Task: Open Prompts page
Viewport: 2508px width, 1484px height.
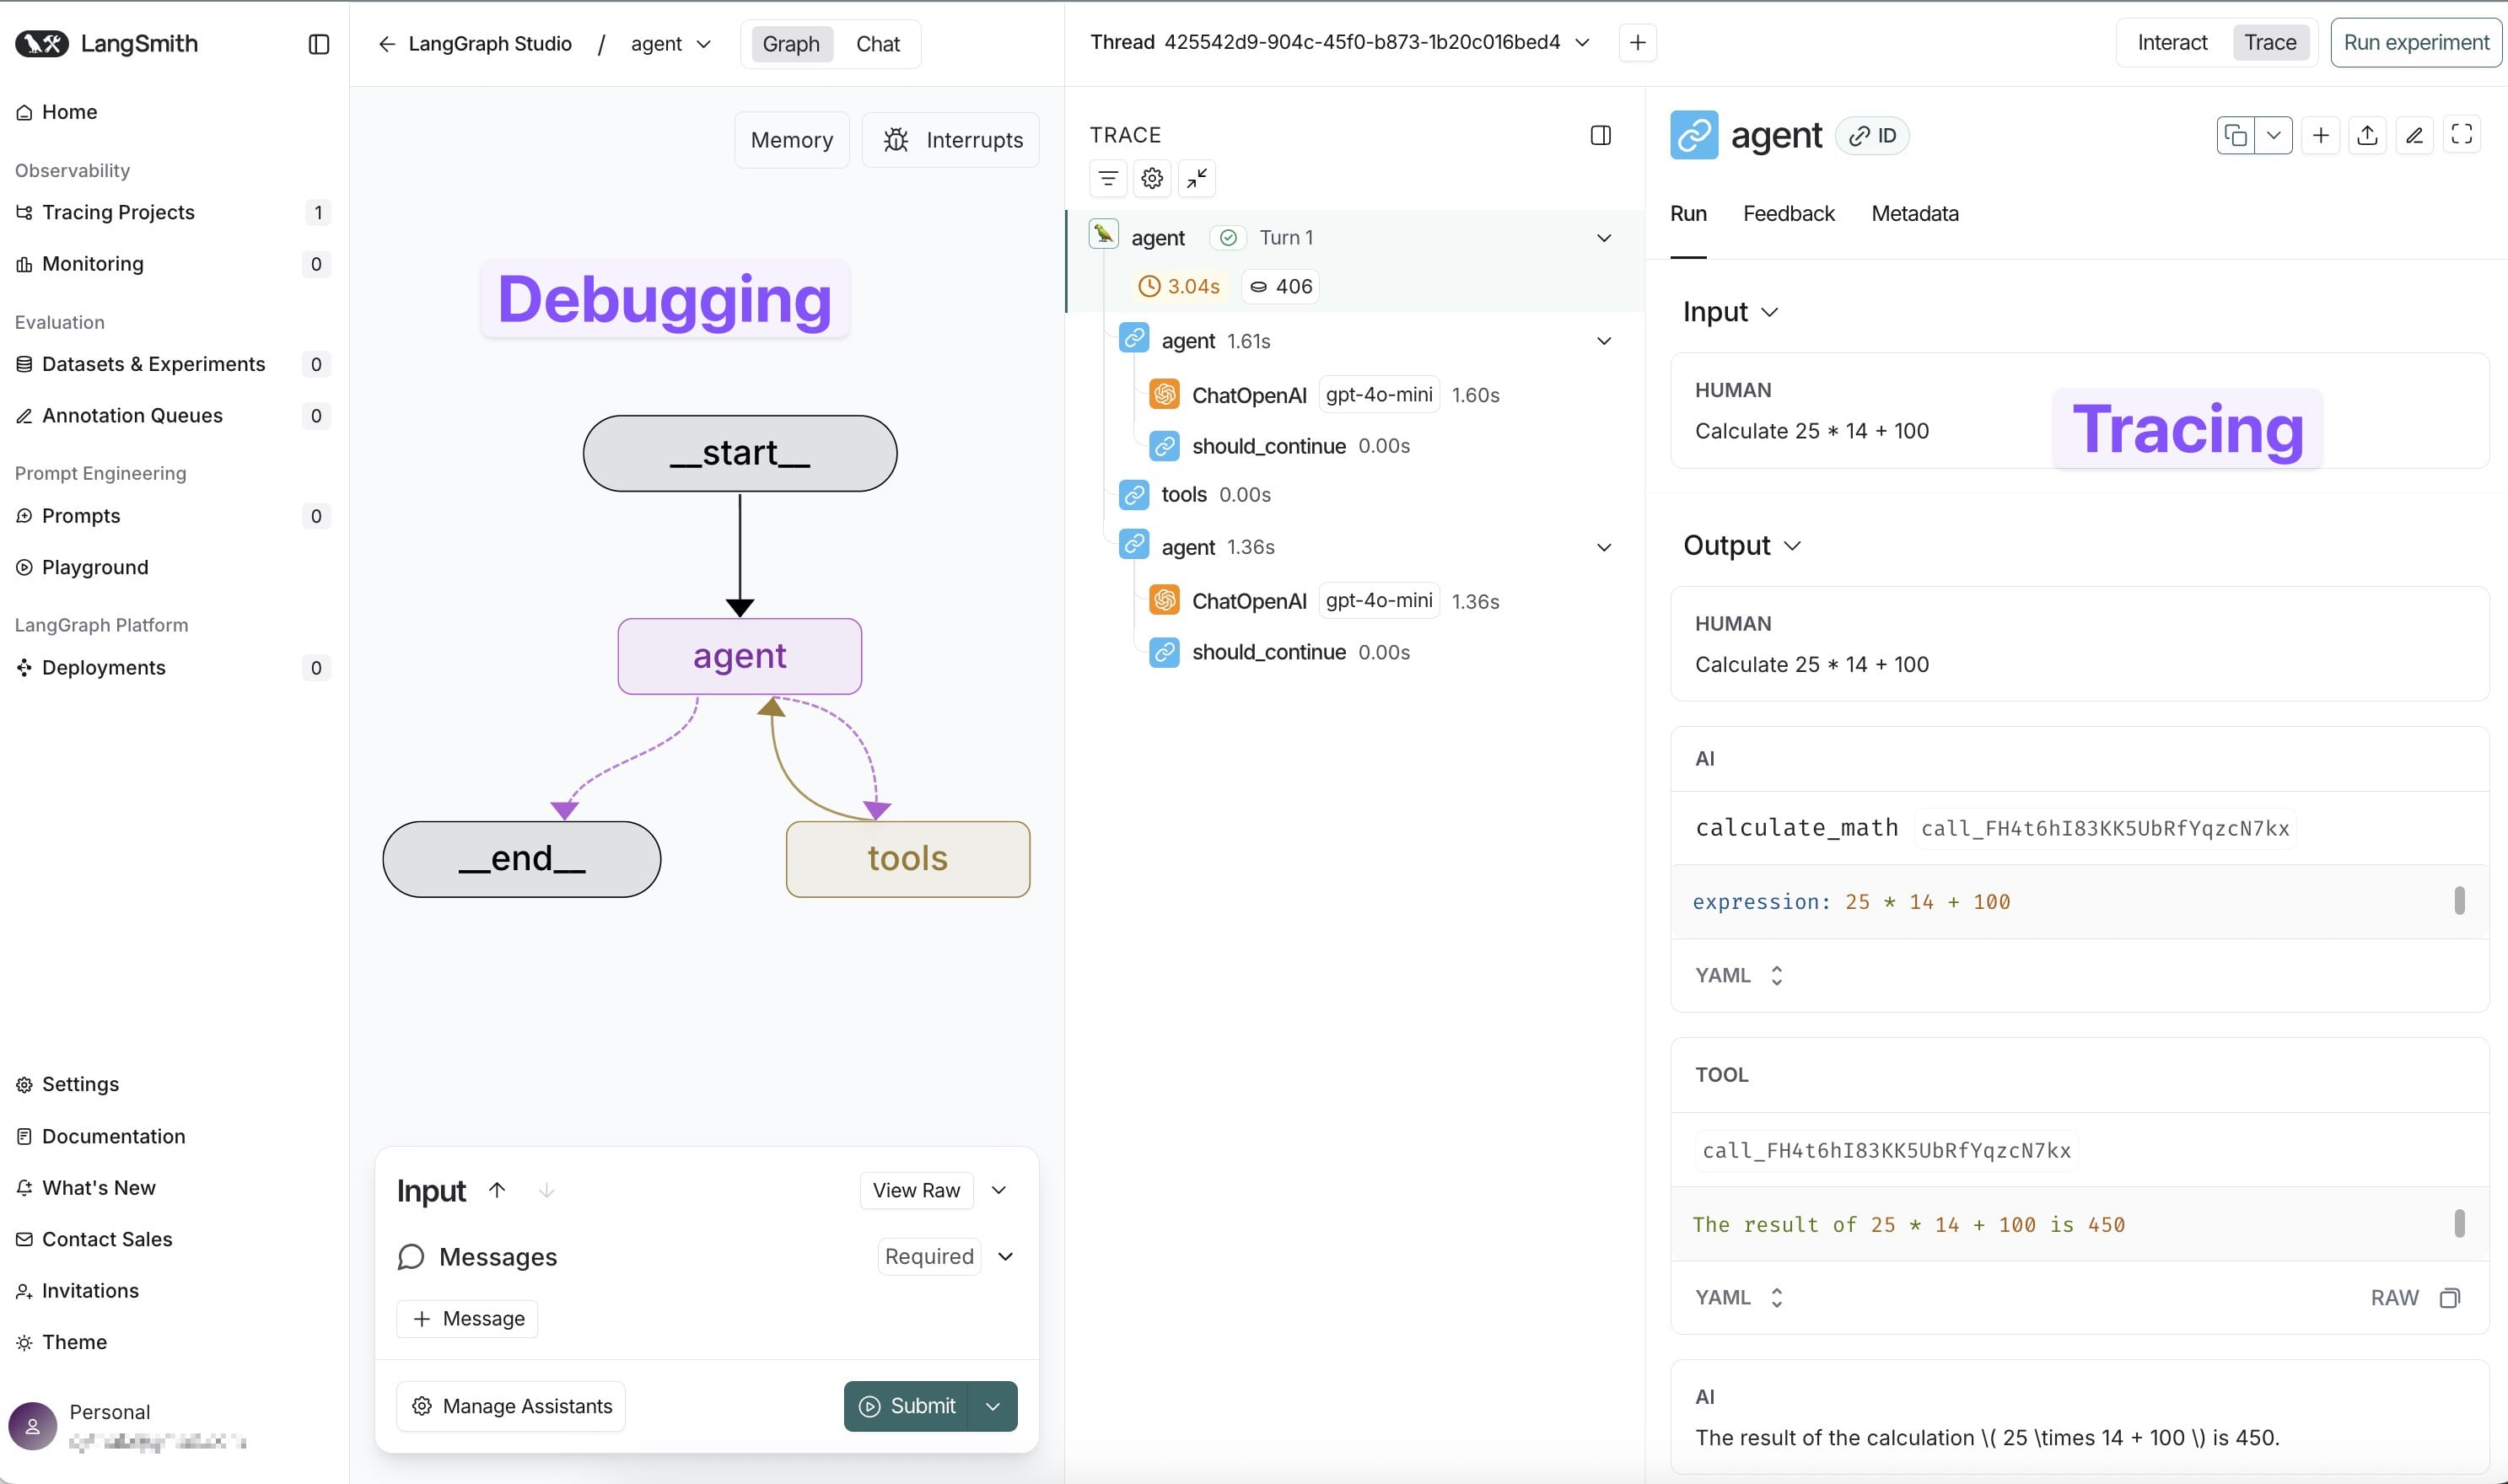Action: click(172, 516)
